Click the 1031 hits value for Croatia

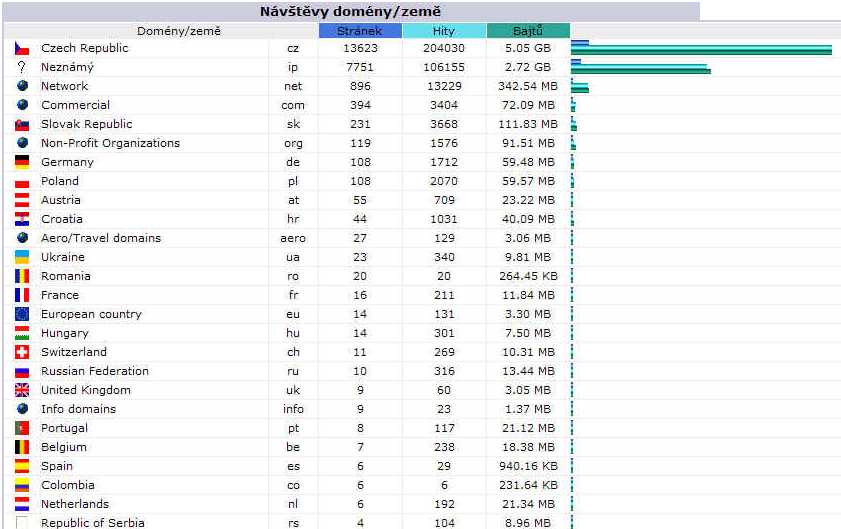444,219
